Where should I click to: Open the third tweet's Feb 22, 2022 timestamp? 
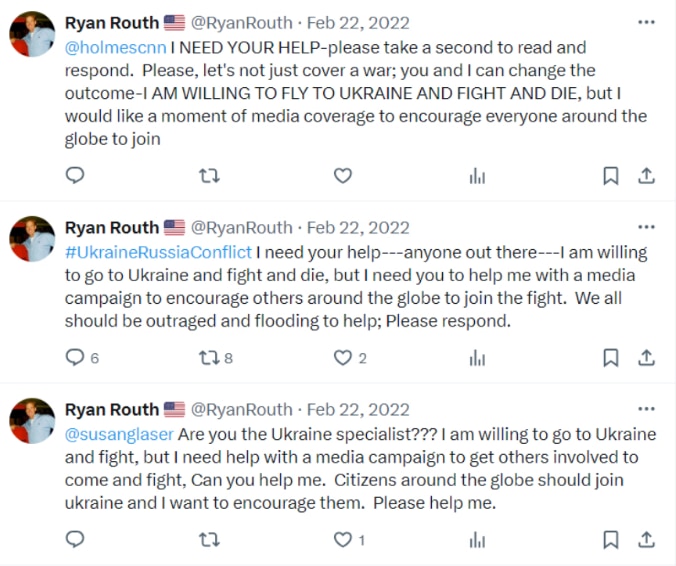(x=357, y=409)
